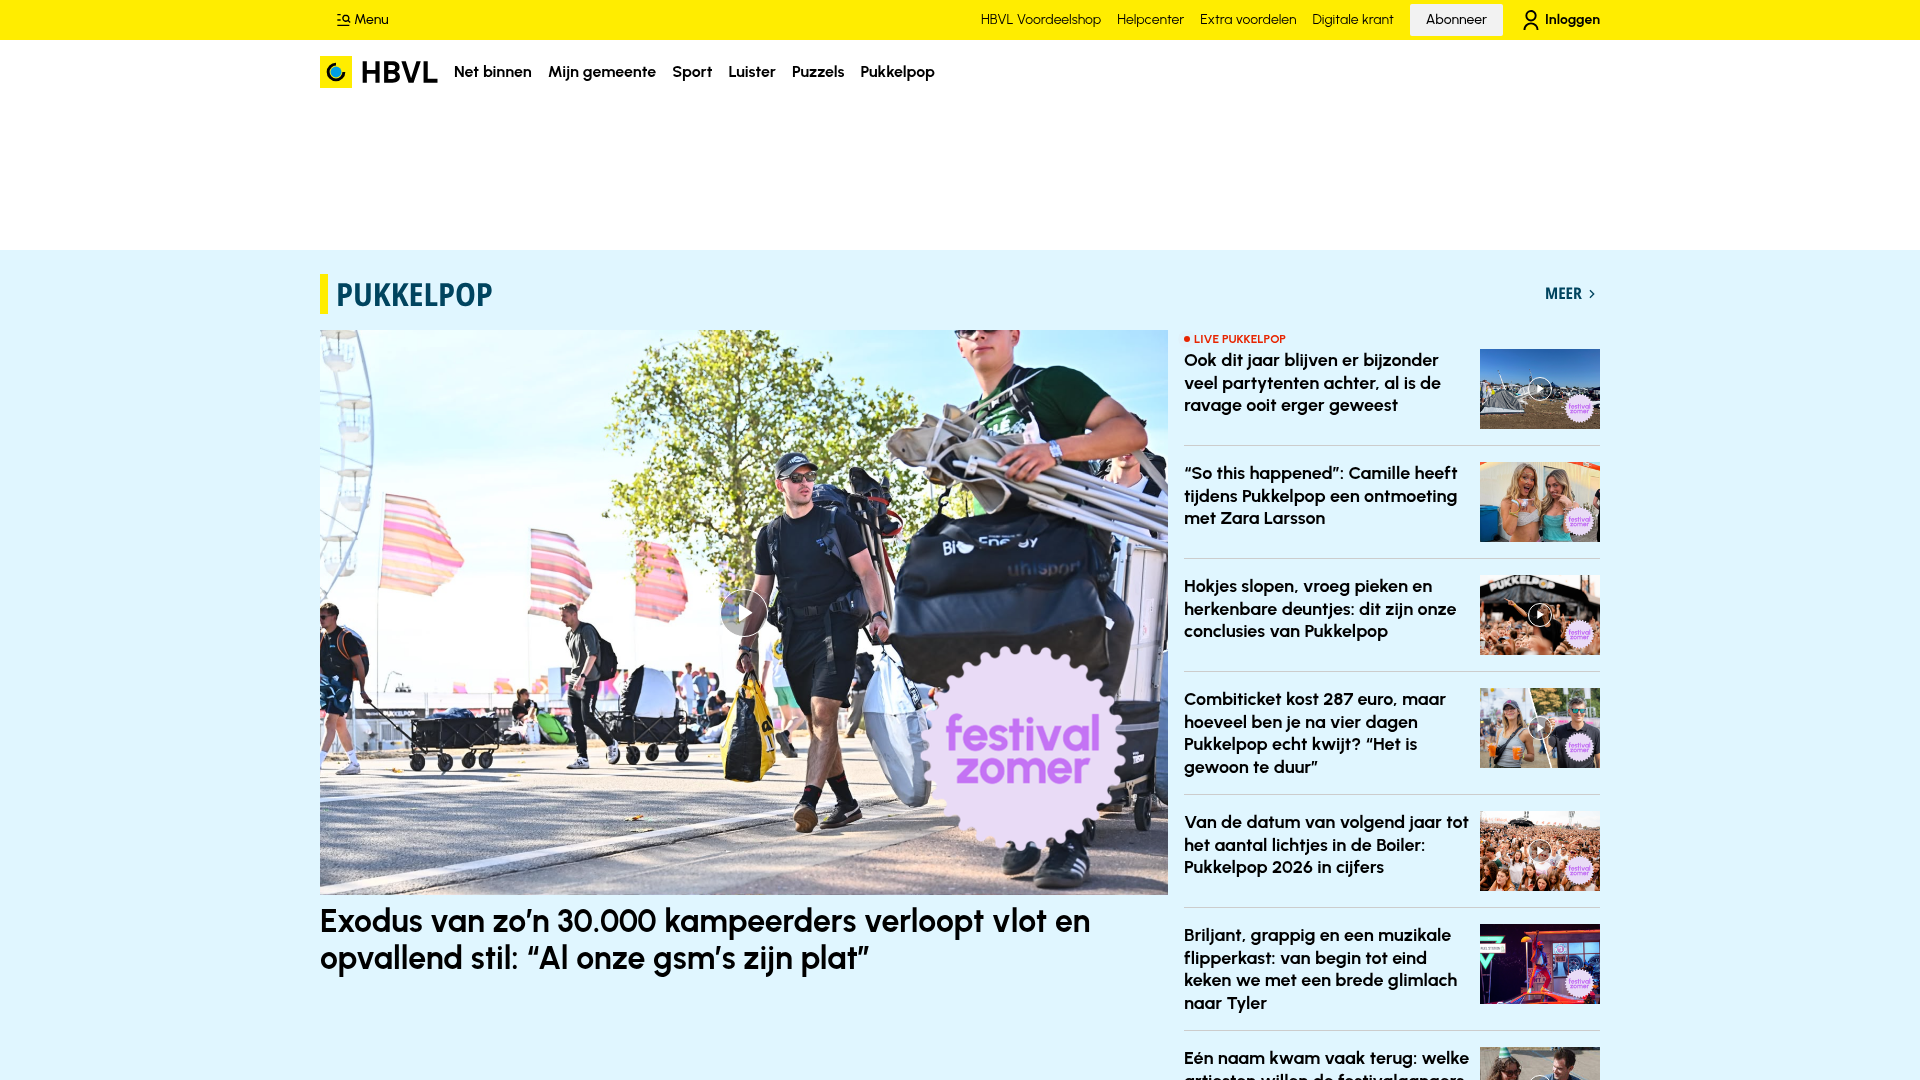The width and height of the screenshot is (1920, 1080).
Task: Click the Inloggen text link
Action: pyautogui.click(x=1572, y=20)
